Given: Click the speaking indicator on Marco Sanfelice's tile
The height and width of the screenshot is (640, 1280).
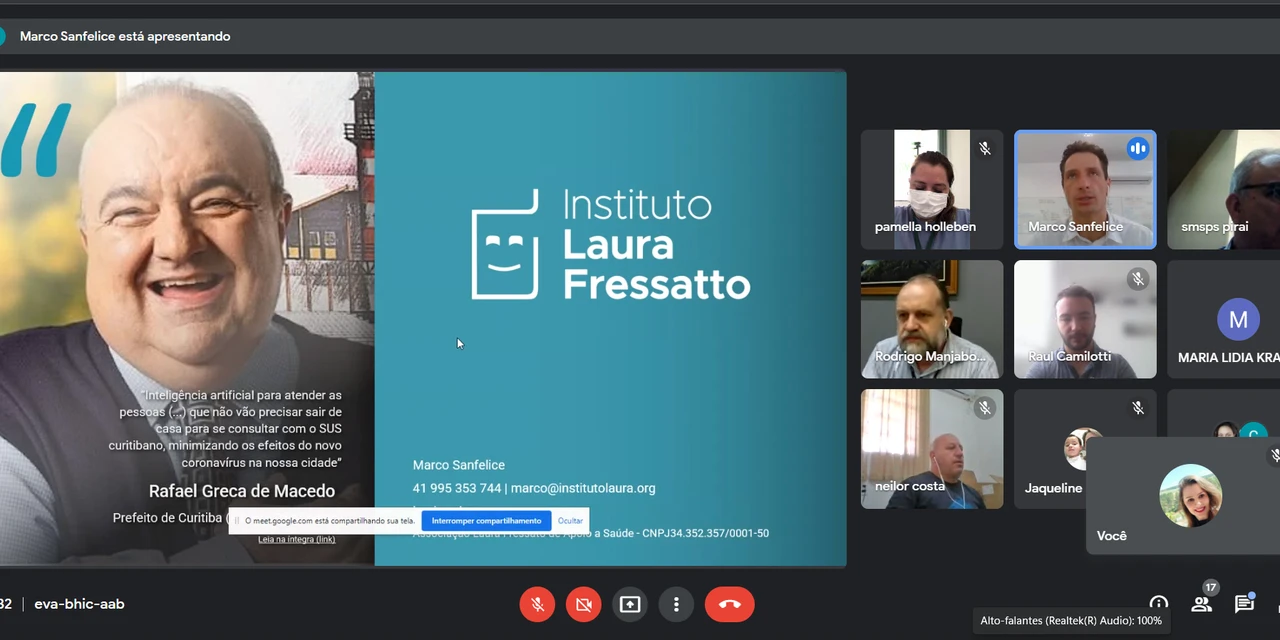Looking at the screenshot, I should pyautogui.click(x=1137, y=149).
